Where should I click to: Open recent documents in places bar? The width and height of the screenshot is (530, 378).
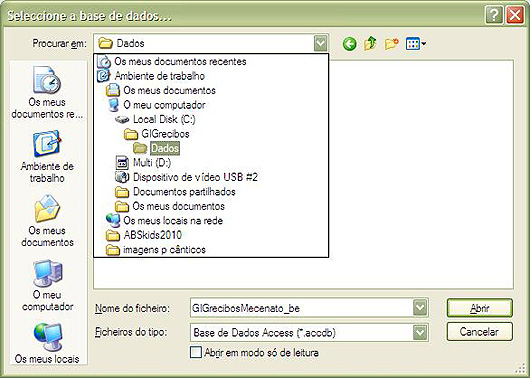pos(47,92)
